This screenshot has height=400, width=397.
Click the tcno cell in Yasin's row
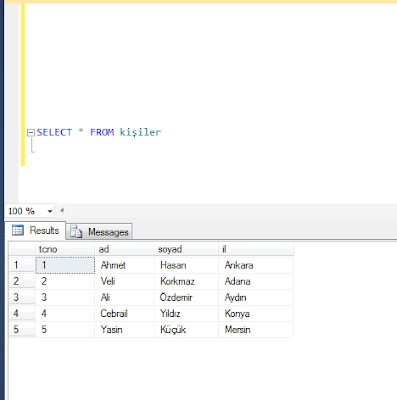click(x=65, y=329)
